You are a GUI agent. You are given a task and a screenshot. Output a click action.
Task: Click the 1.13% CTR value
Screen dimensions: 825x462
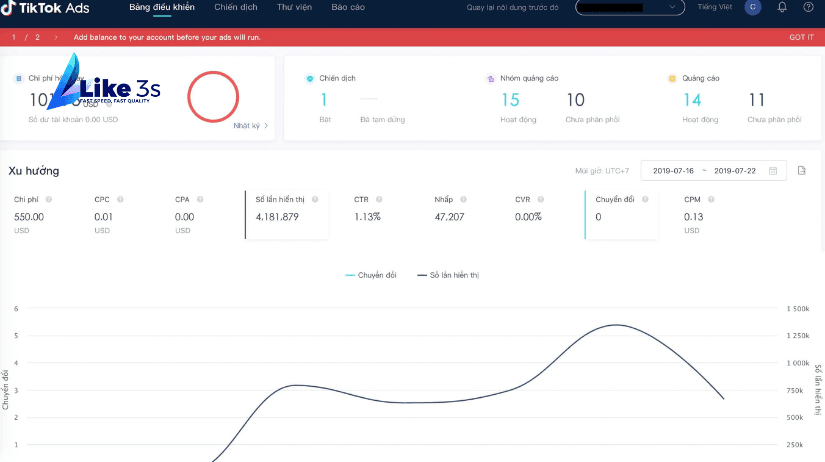(367, 217)
